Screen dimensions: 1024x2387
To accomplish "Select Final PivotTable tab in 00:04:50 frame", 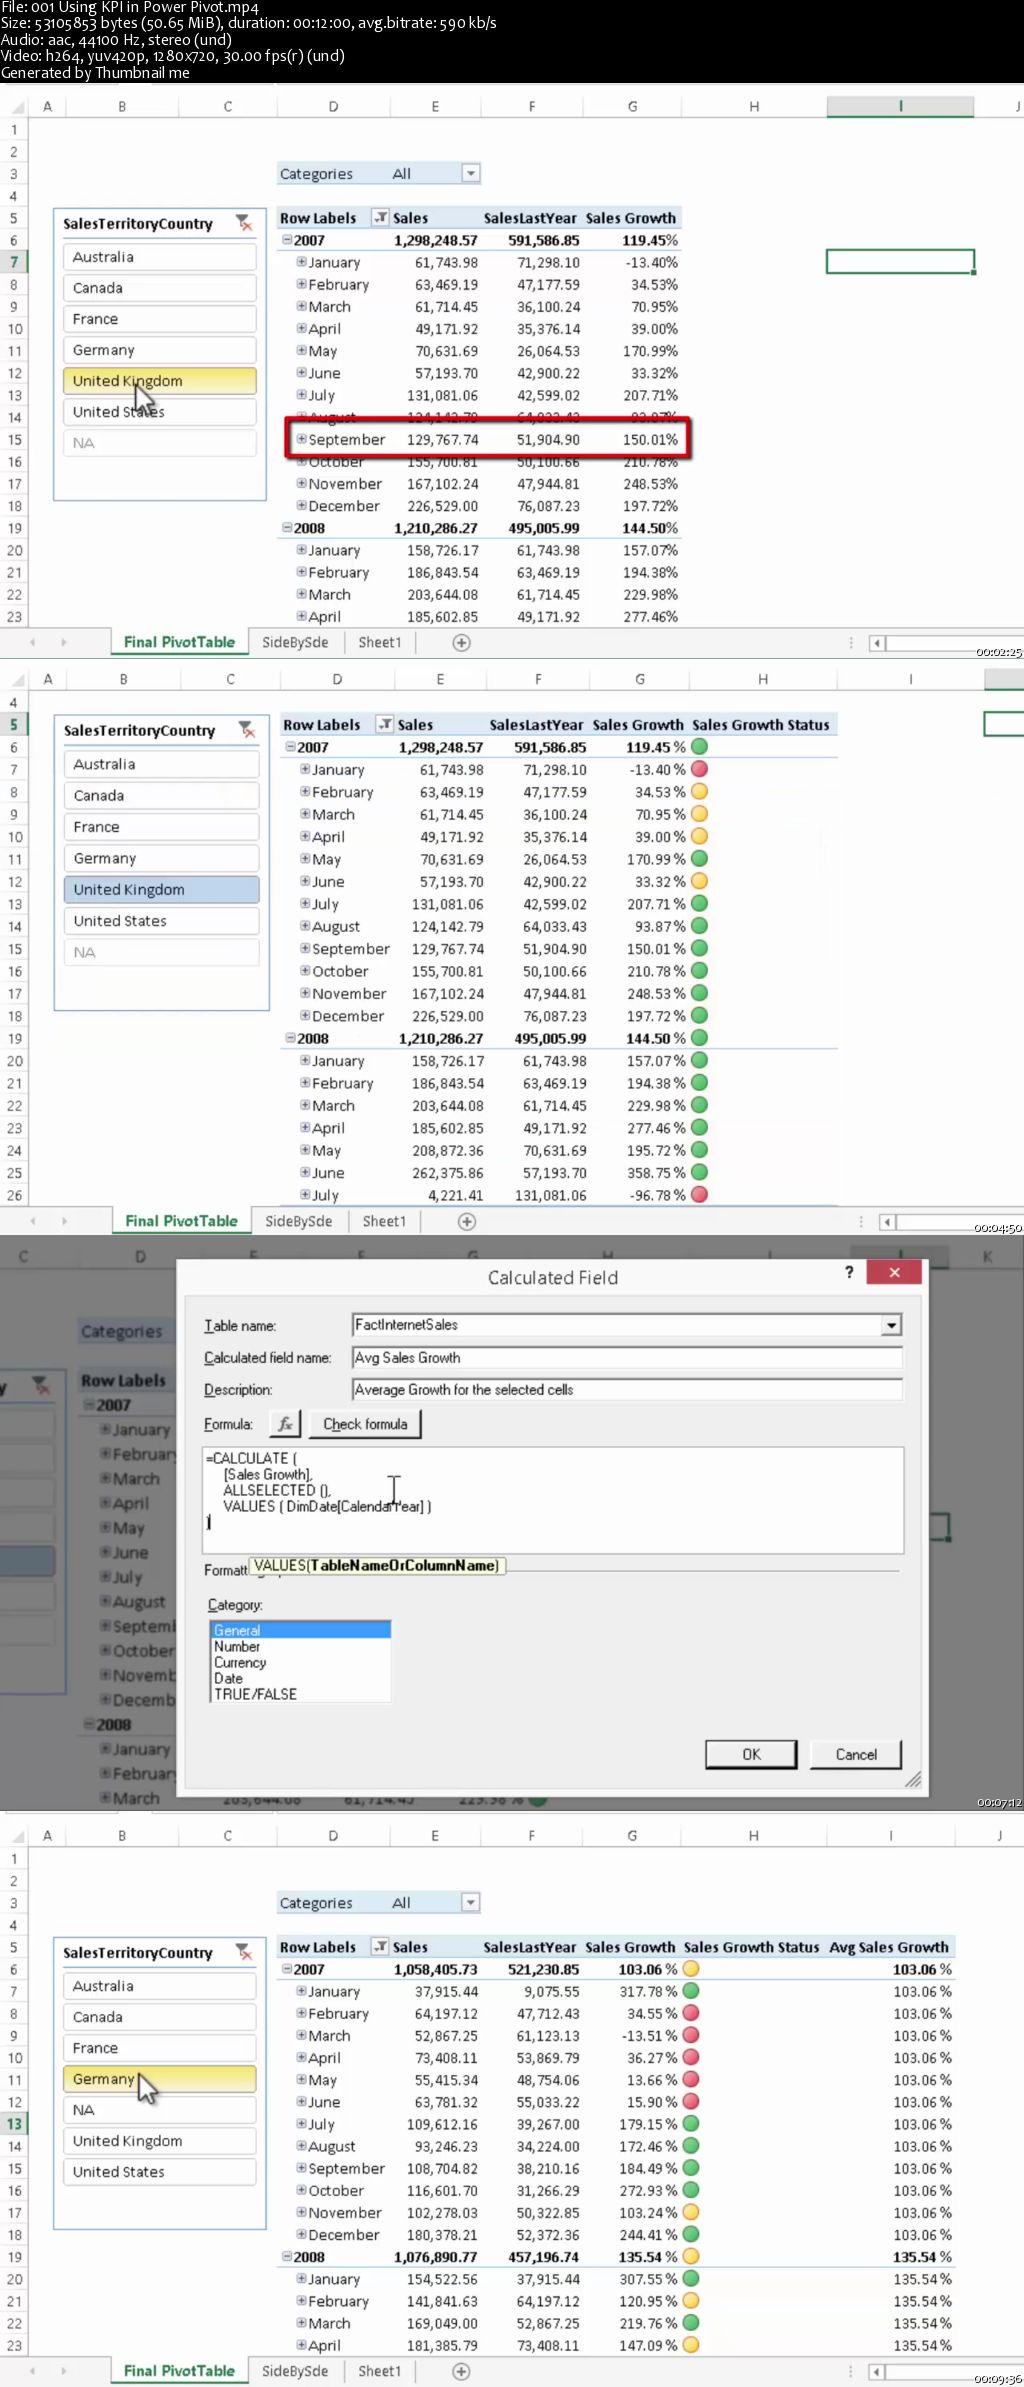I will (x=181, y=1220).
